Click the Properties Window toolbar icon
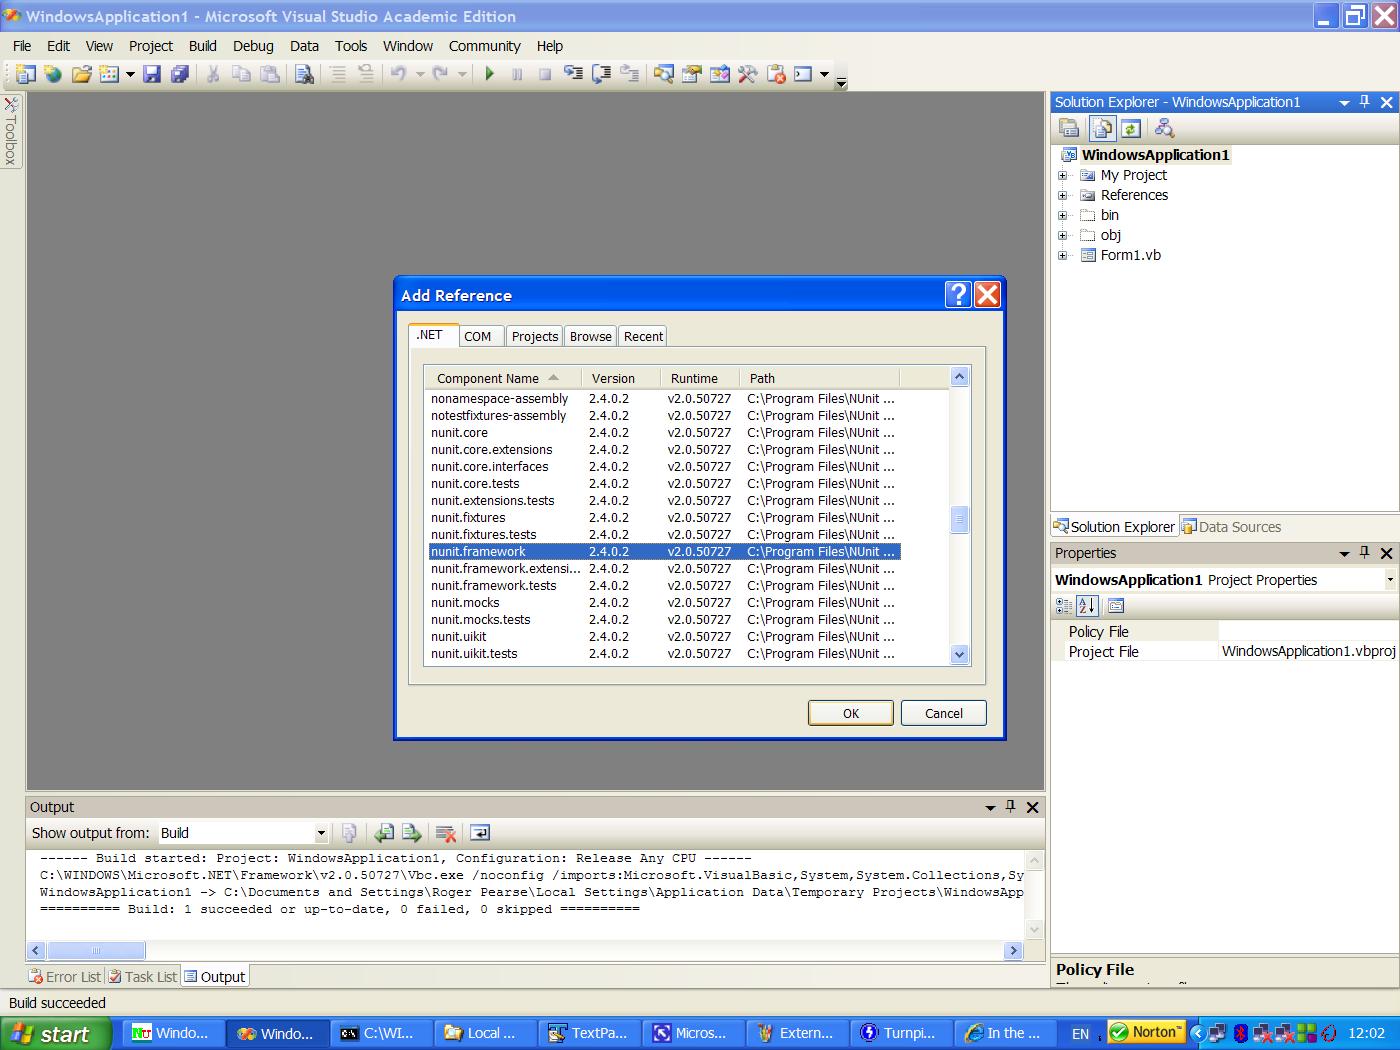The height and width of the screenshot is (1050, 1400). 692,74
